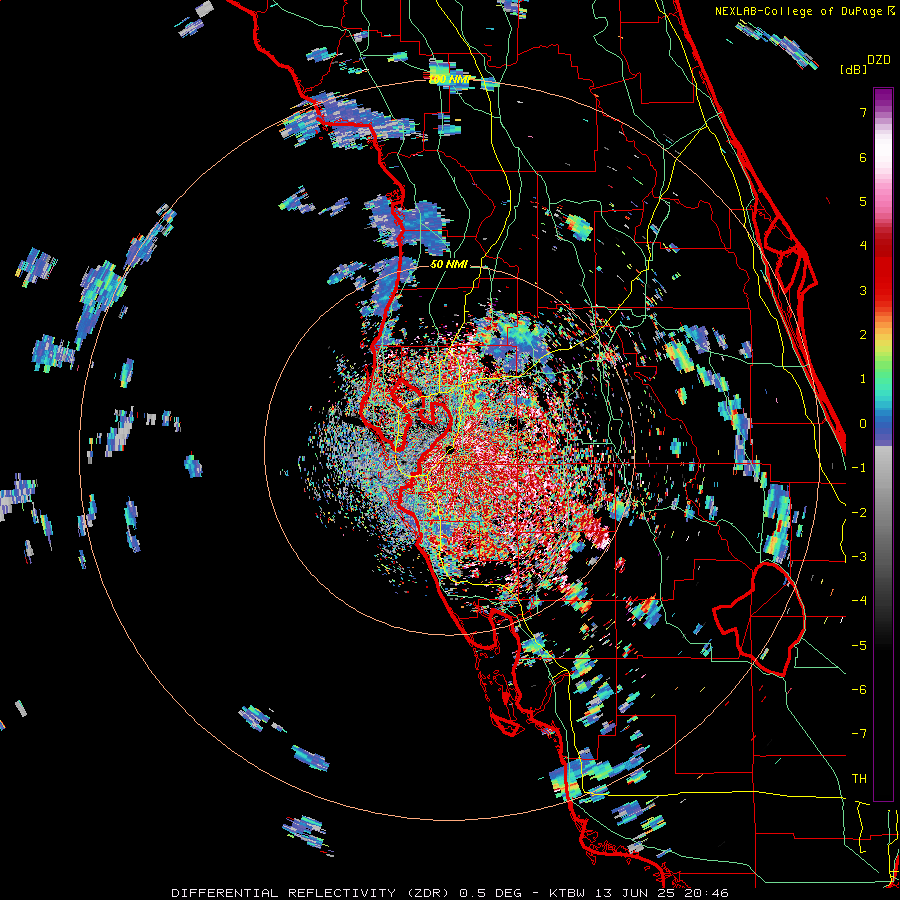
Task: Click the negative 2 tick on color scale
Action: (x=859, y=512)
